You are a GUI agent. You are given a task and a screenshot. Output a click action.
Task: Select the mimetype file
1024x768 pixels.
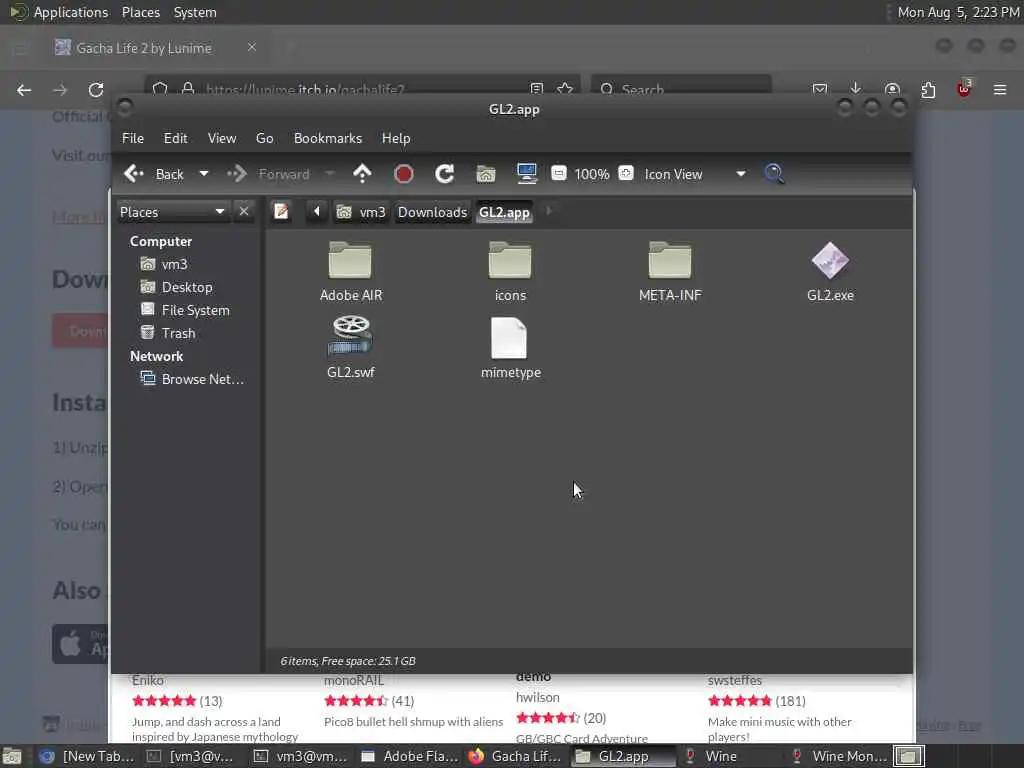510,347
